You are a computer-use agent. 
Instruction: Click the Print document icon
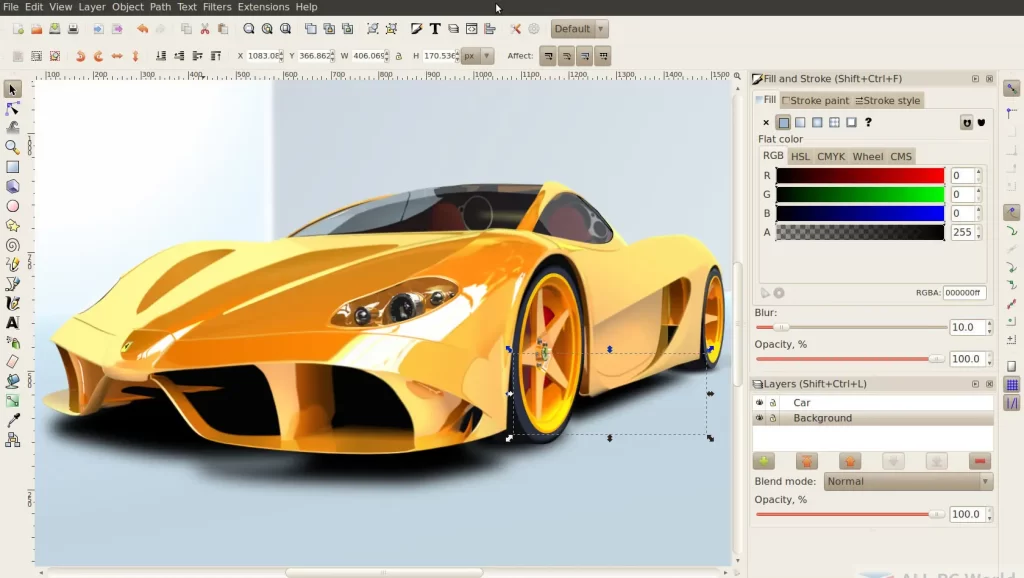pyautogui.click(x=73, y=29)
